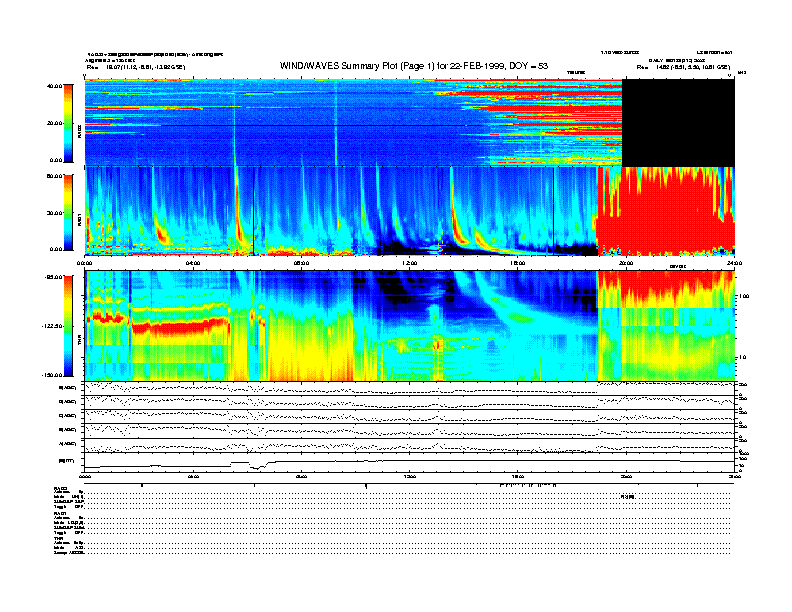This screenshot has height=612, width=792.
Task: Click the red horizontal band in the TNR panel near 02:00
Action: point(179,328)
